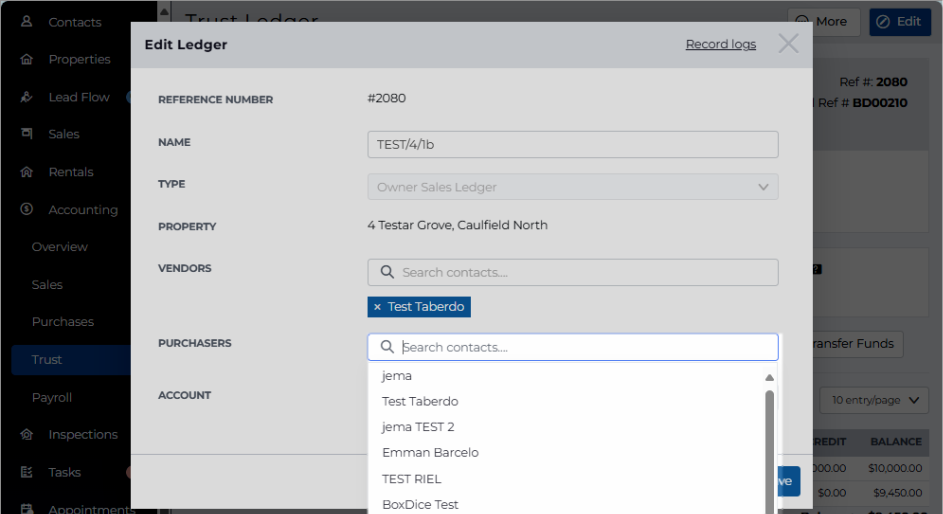This screenshot has height=514, width=943.
Task: Click the BALANCE column header
Action: coord(895,442)
